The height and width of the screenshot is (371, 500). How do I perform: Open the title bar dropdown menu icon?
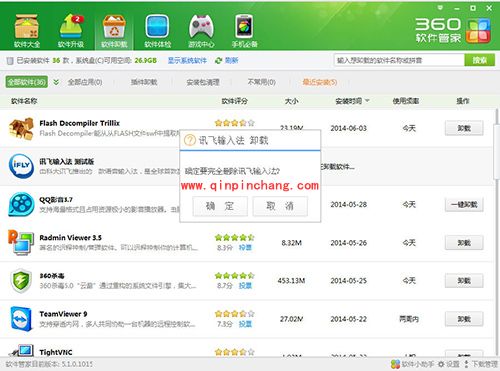440,8
